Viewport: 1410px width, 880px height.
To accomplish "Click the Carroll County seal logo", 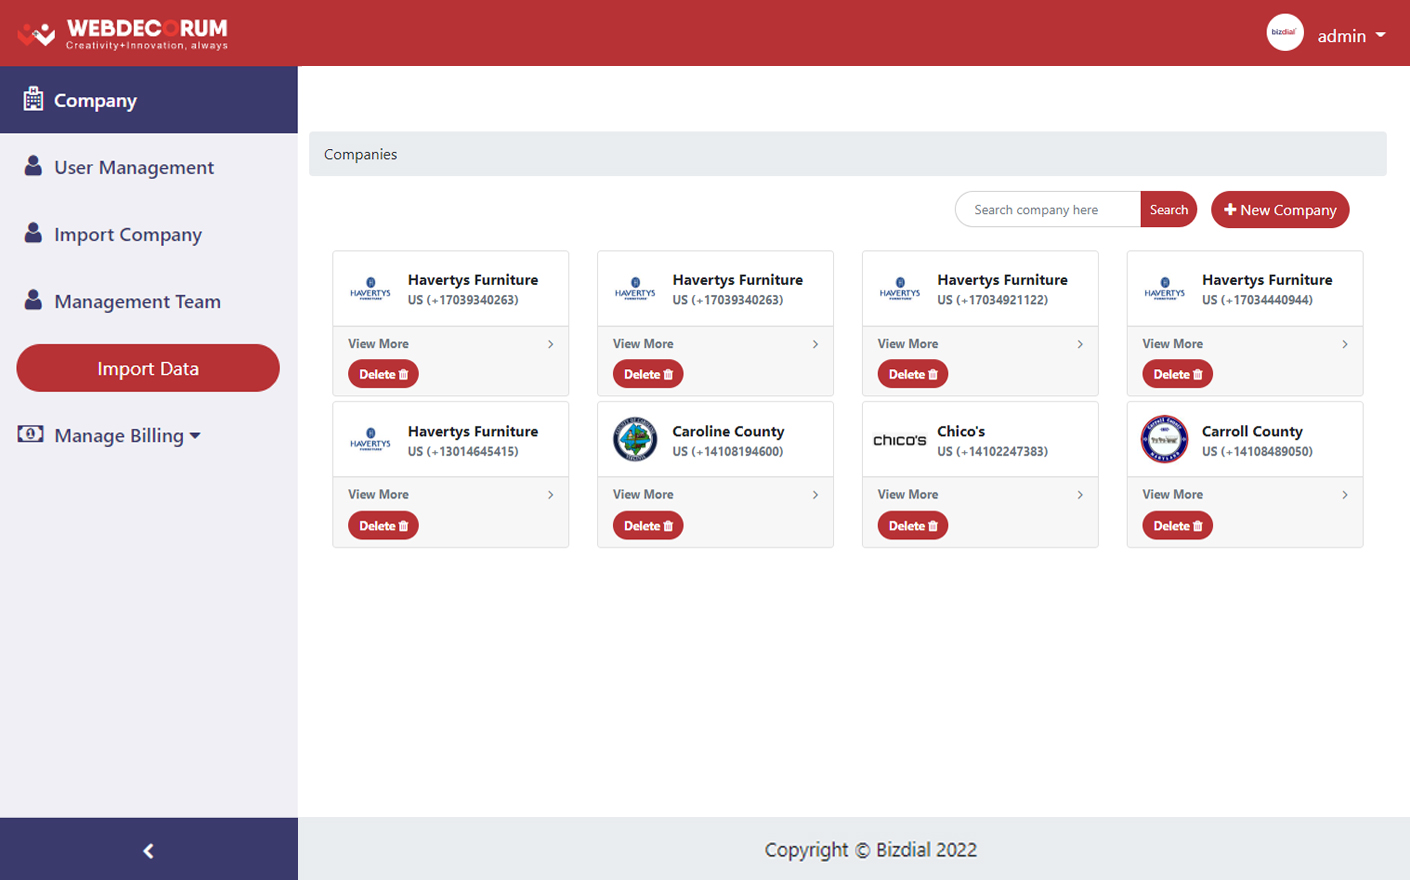I will 1165,439.
